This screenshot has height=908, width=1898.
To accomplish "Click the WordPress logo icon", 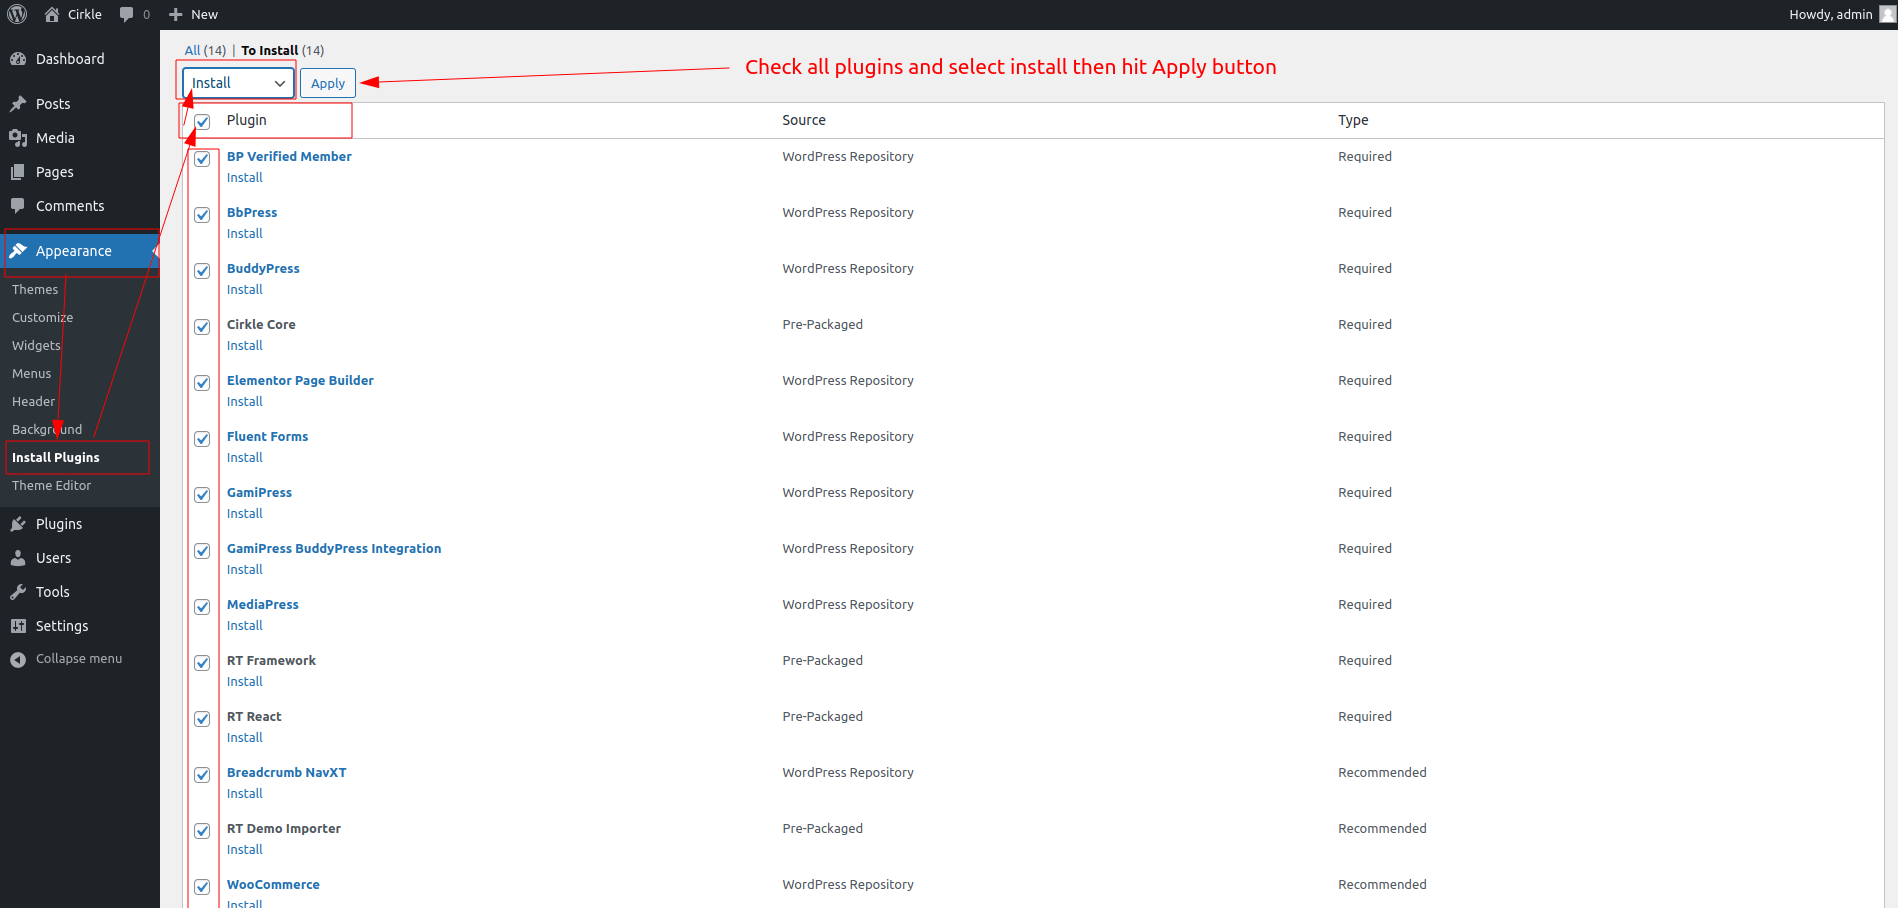I will tap(17, 14).
